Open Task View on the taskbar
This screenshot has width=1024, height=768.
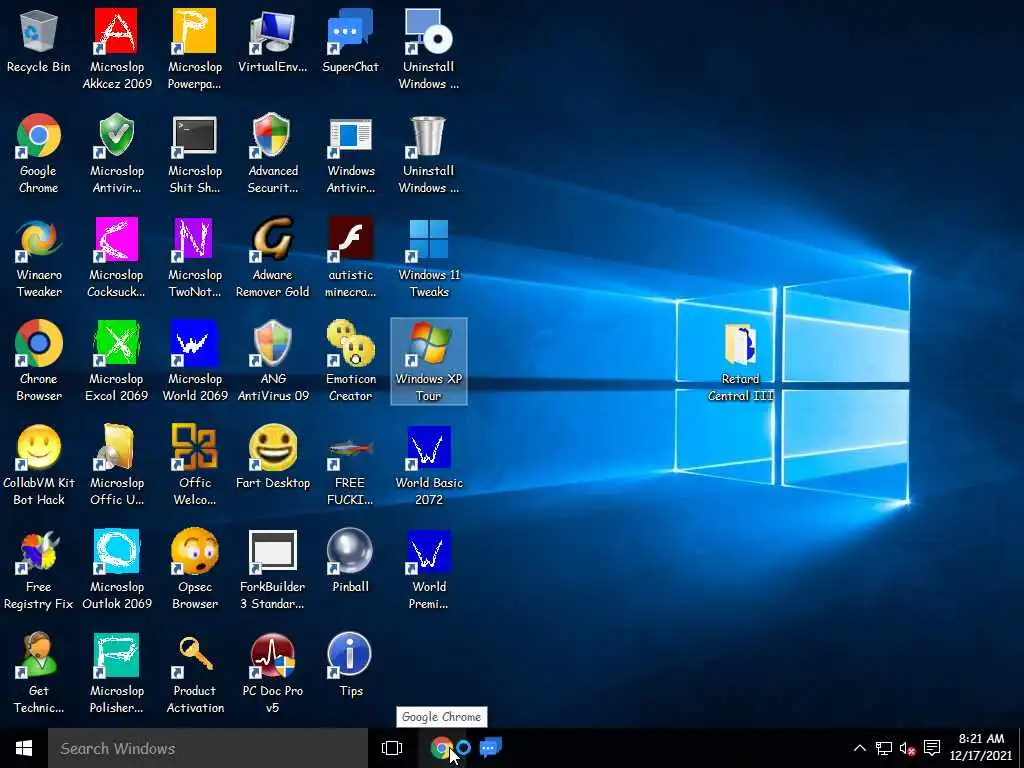click(392, 748)
